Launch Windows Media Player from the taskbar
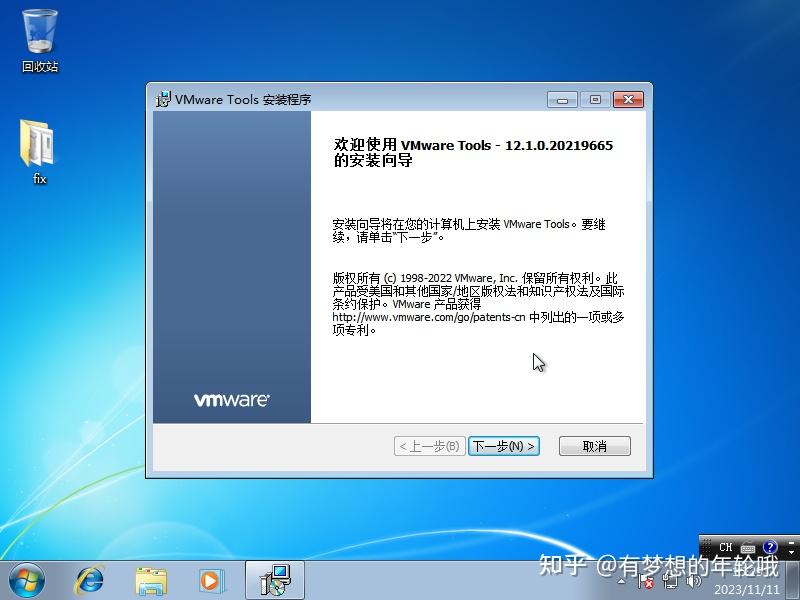 click(x=210, y=580)
